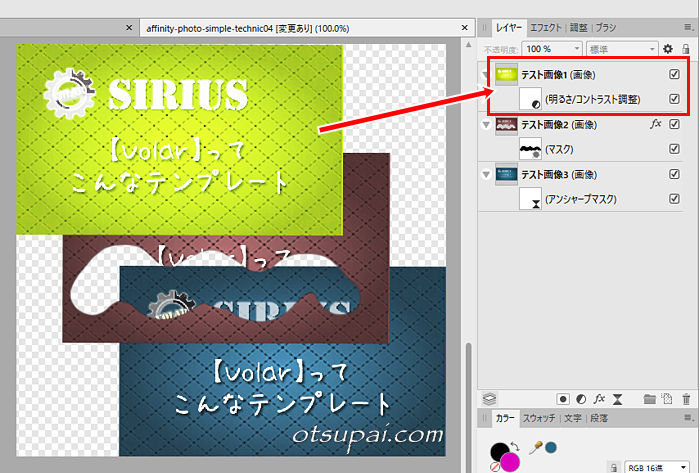
Task: Open the スウォッチ tab
Action: (x=539, y=419)
